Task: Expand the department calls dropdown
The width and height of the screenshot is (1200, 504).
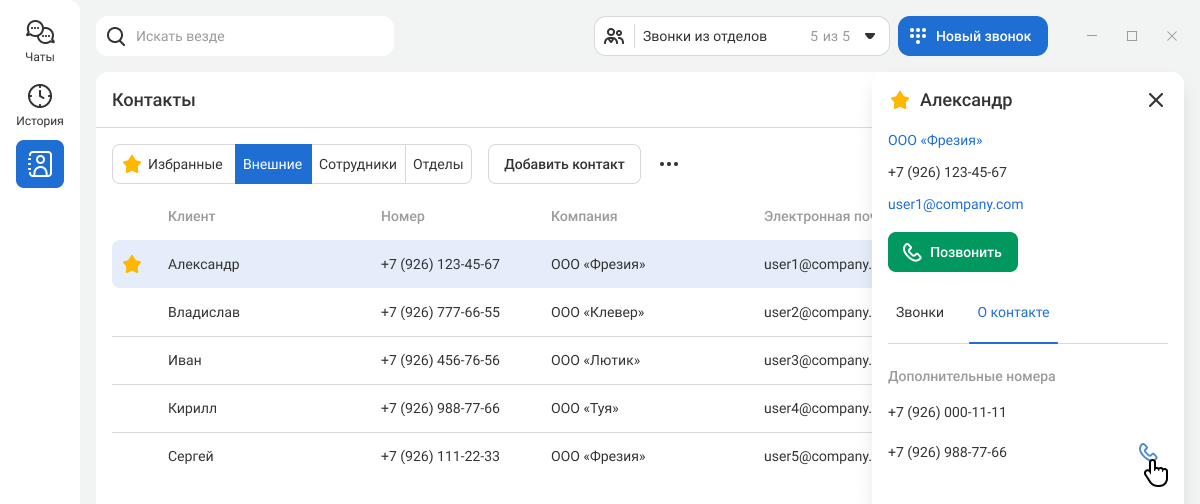Action: point(869,36)
